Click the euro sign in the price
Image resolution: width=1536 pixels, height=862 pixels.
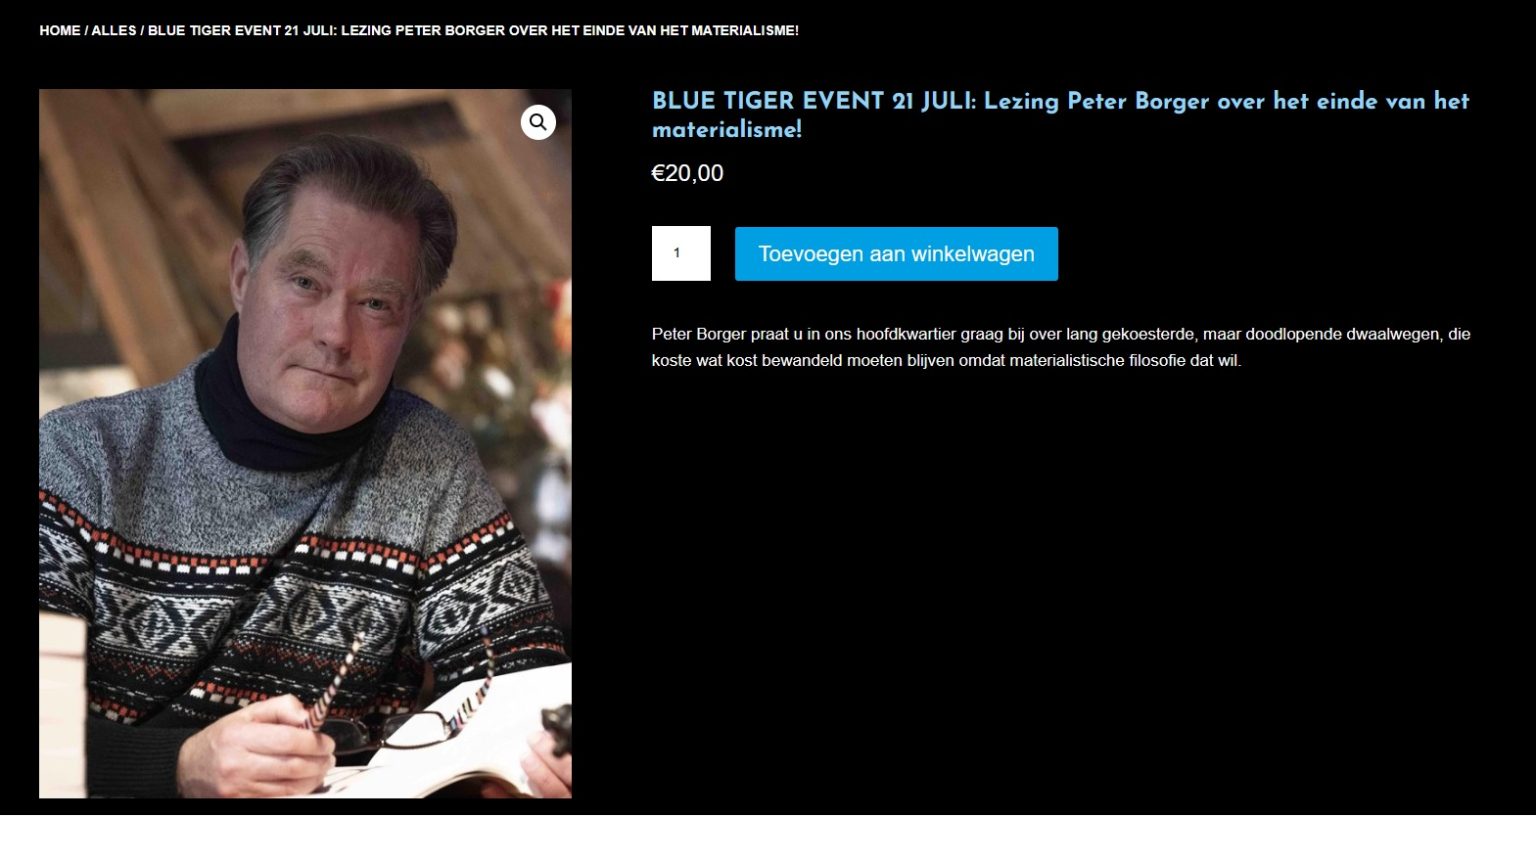[x=658, y=173]
